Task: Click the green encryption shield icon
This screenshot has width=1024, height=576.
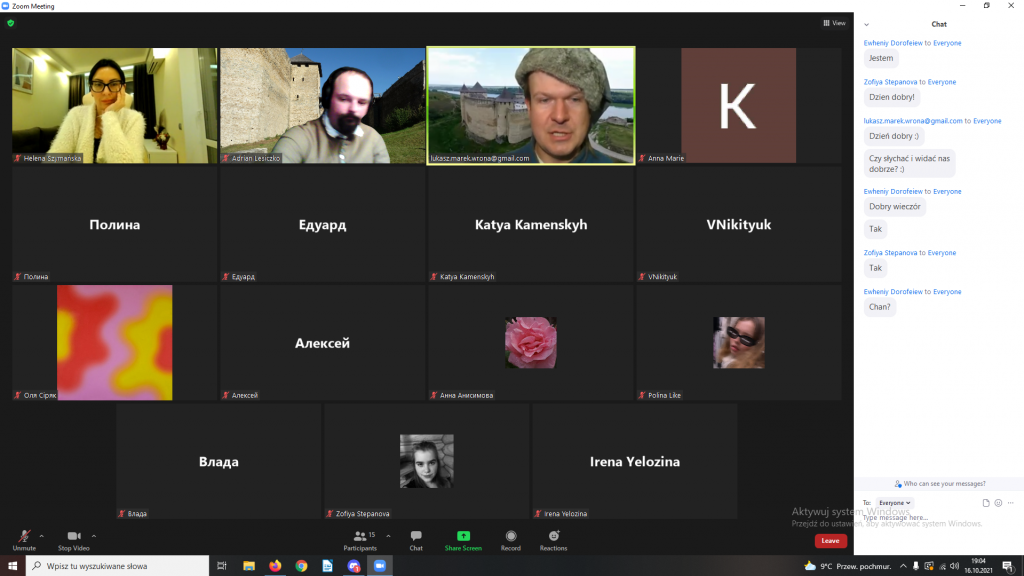Action: pyautogui.click(x=11, y=23)
